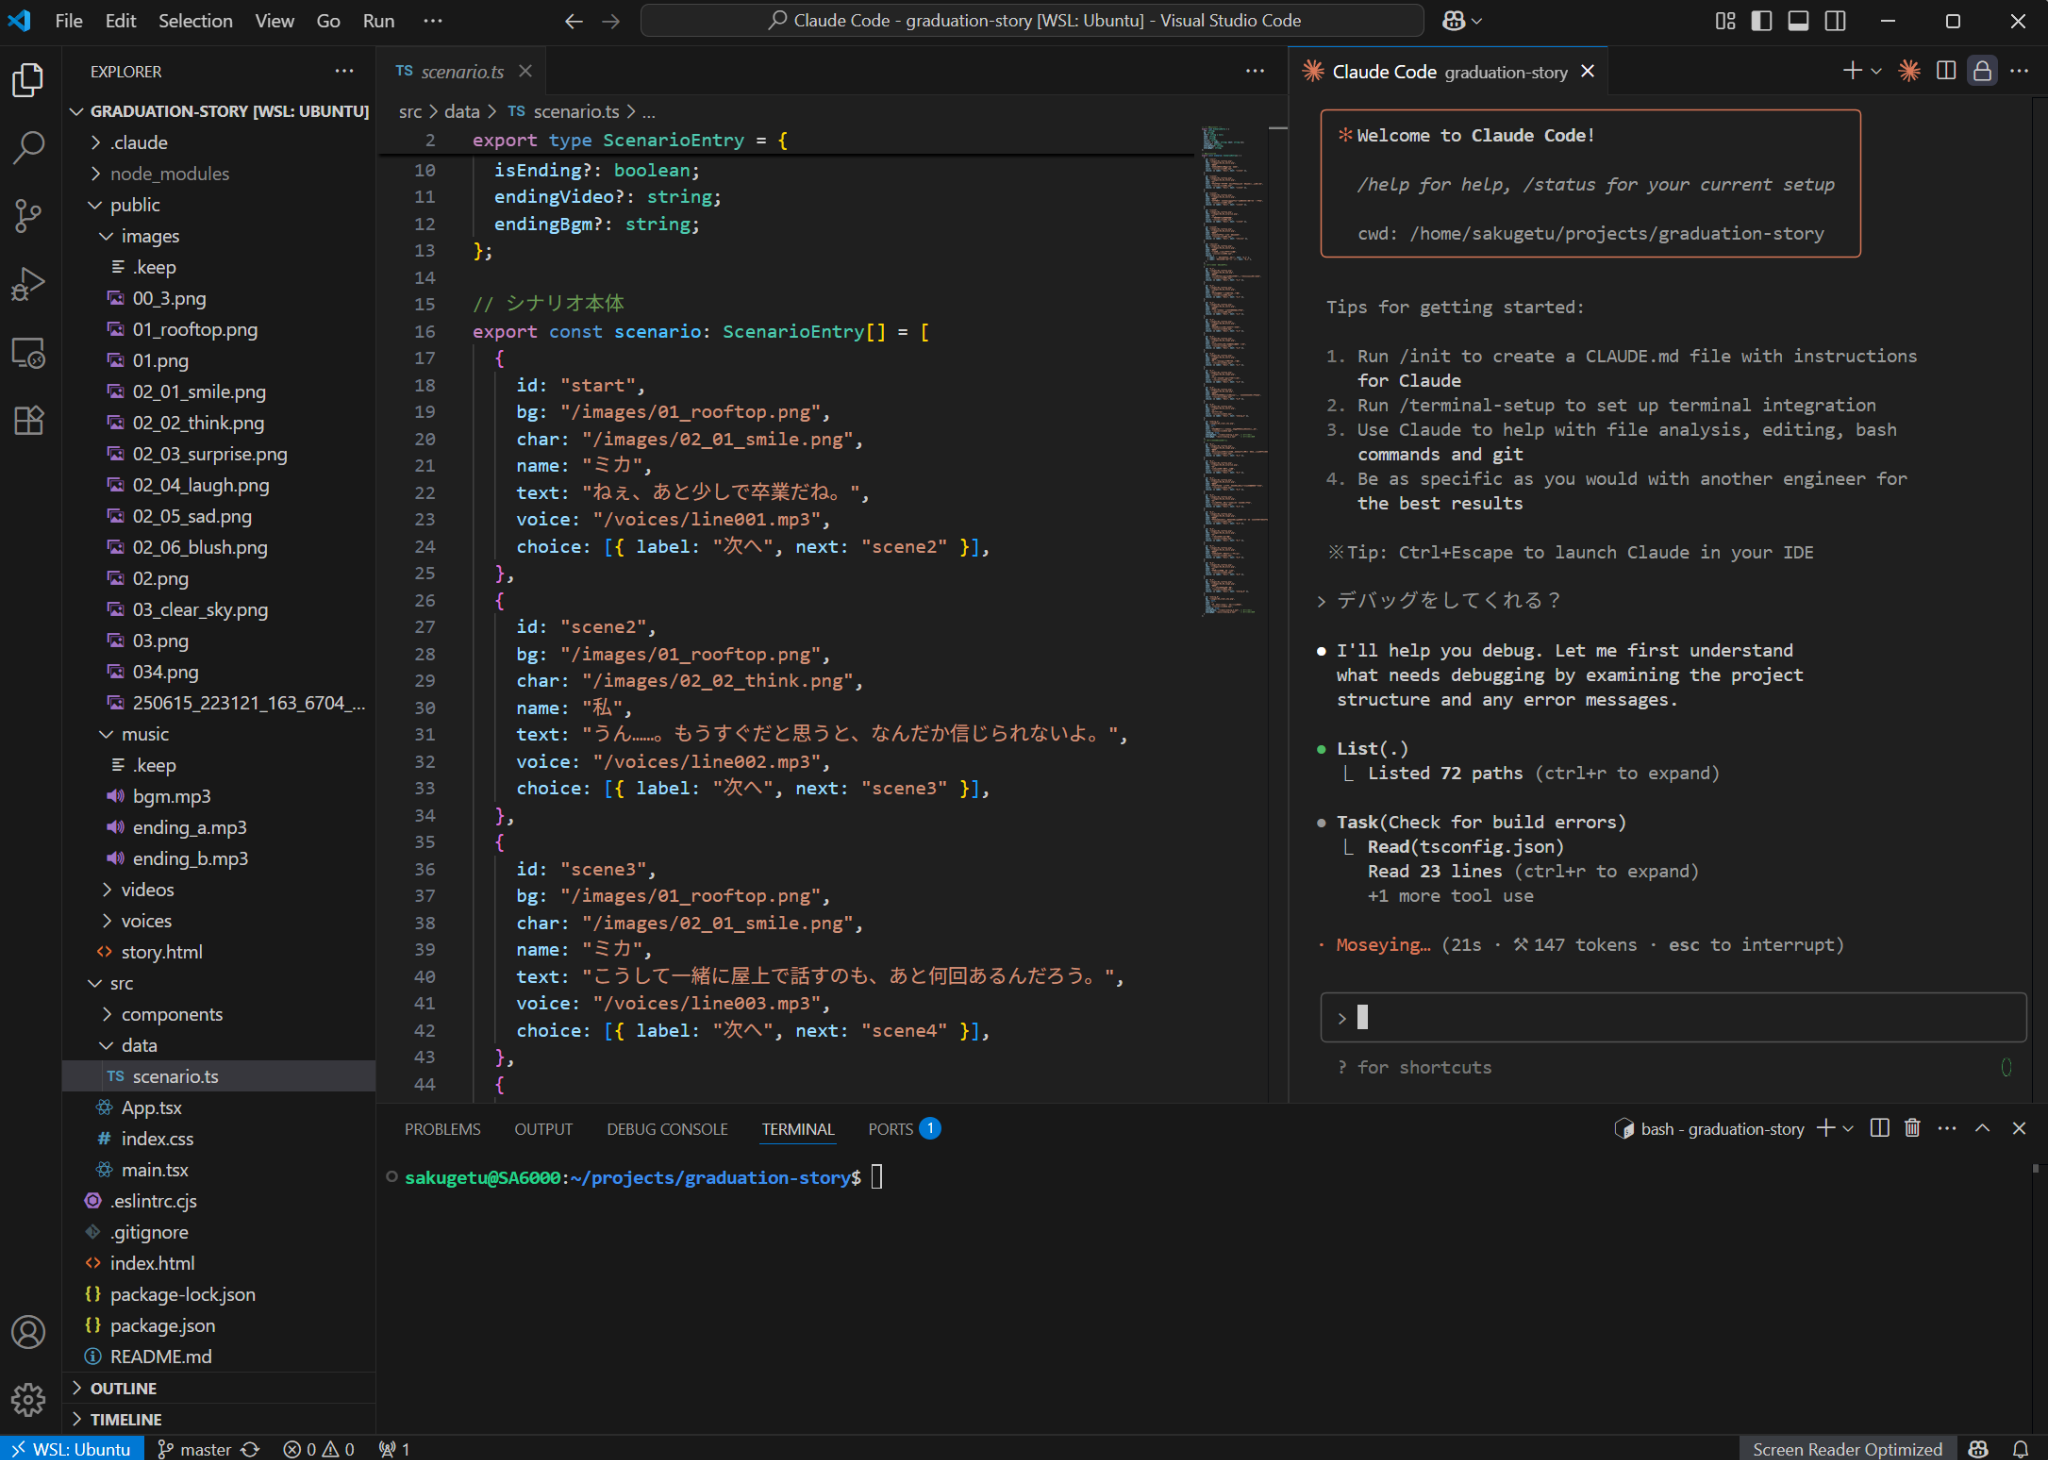
Task: Click the Claude Code prompt input box
Action: (1673, 1018)
